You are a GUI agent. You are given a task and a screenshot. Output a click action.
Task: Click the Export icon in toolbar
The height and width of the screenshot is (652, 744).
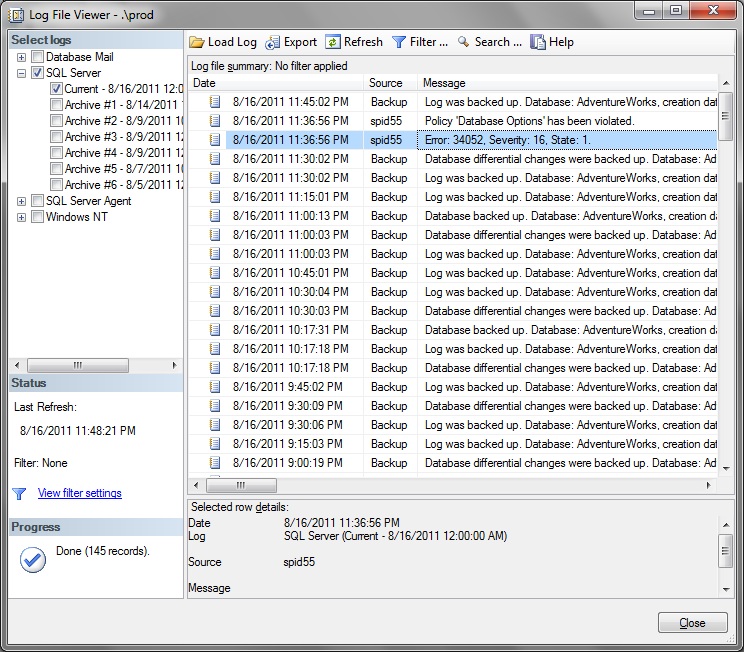click(x=273, y=42)
